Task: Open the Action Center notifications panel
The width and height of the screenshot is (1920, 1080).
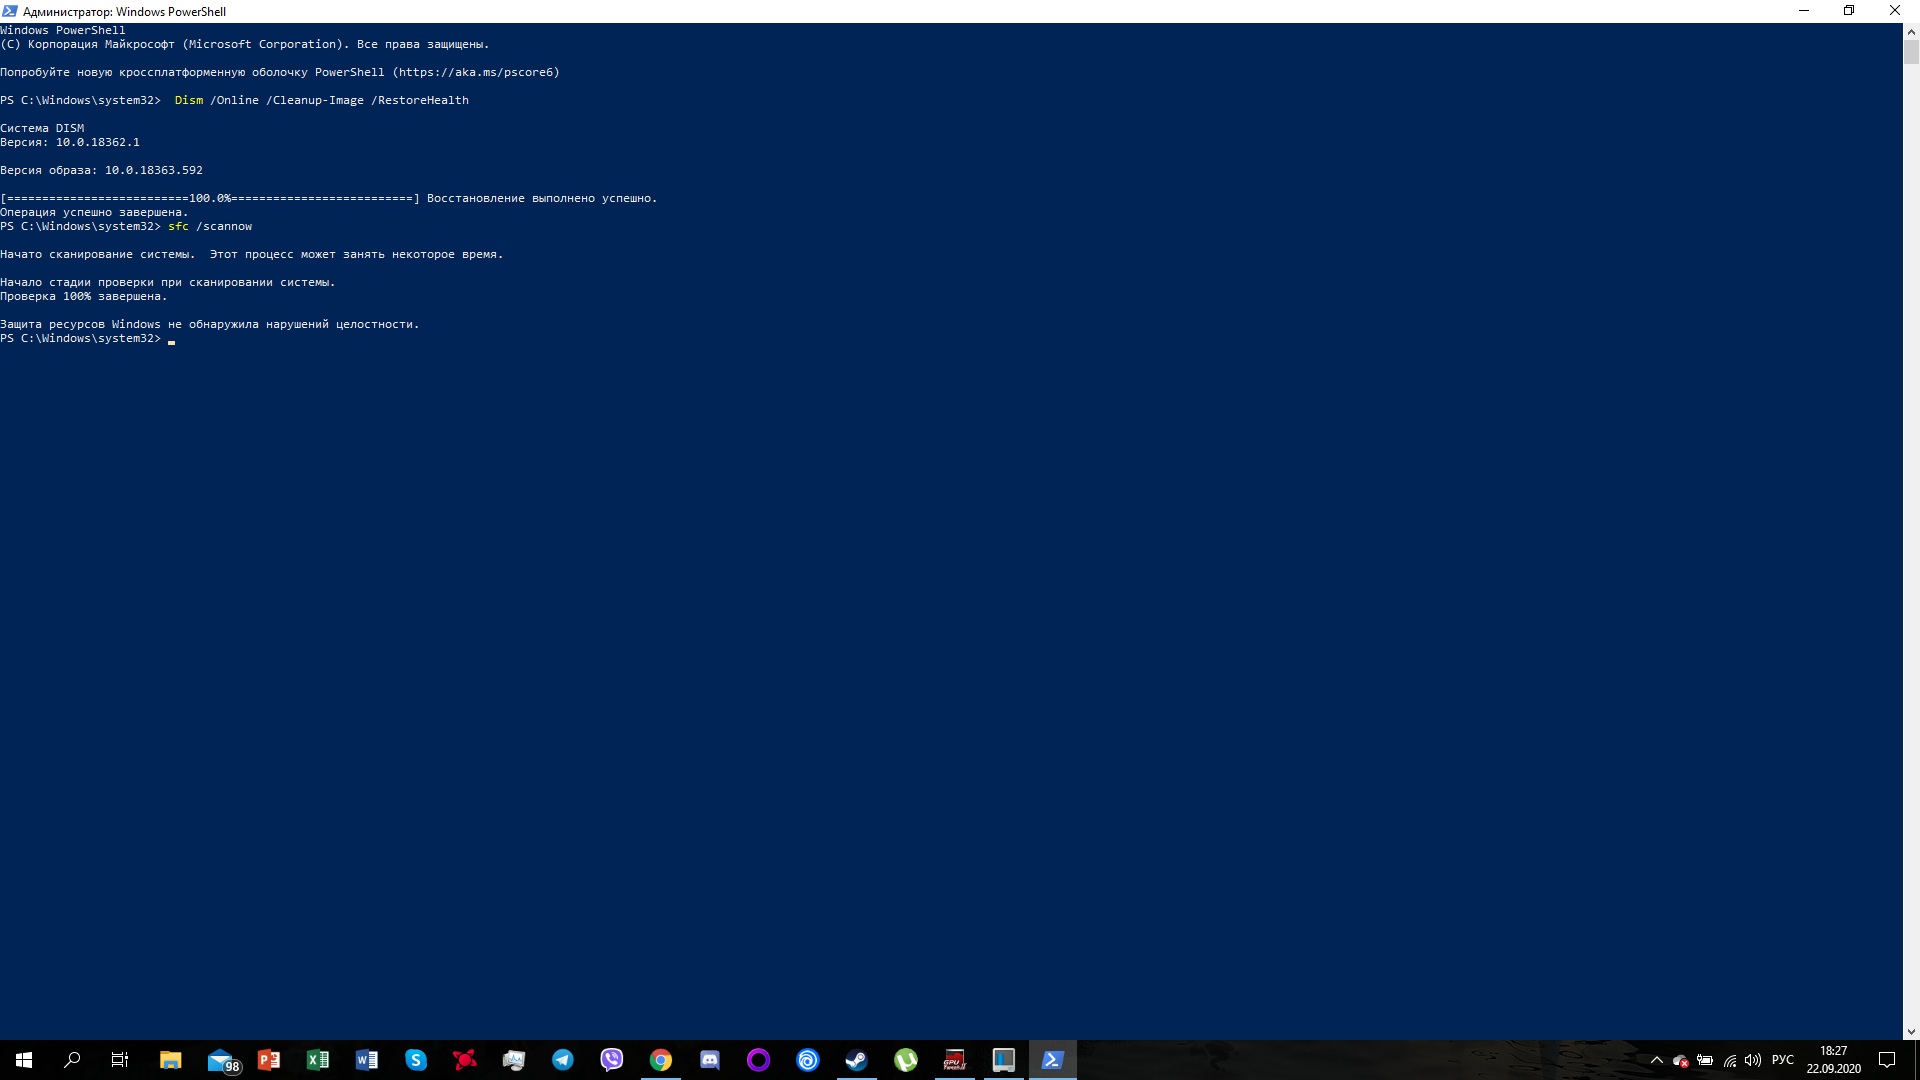Action: [x=1887, y=1060]
